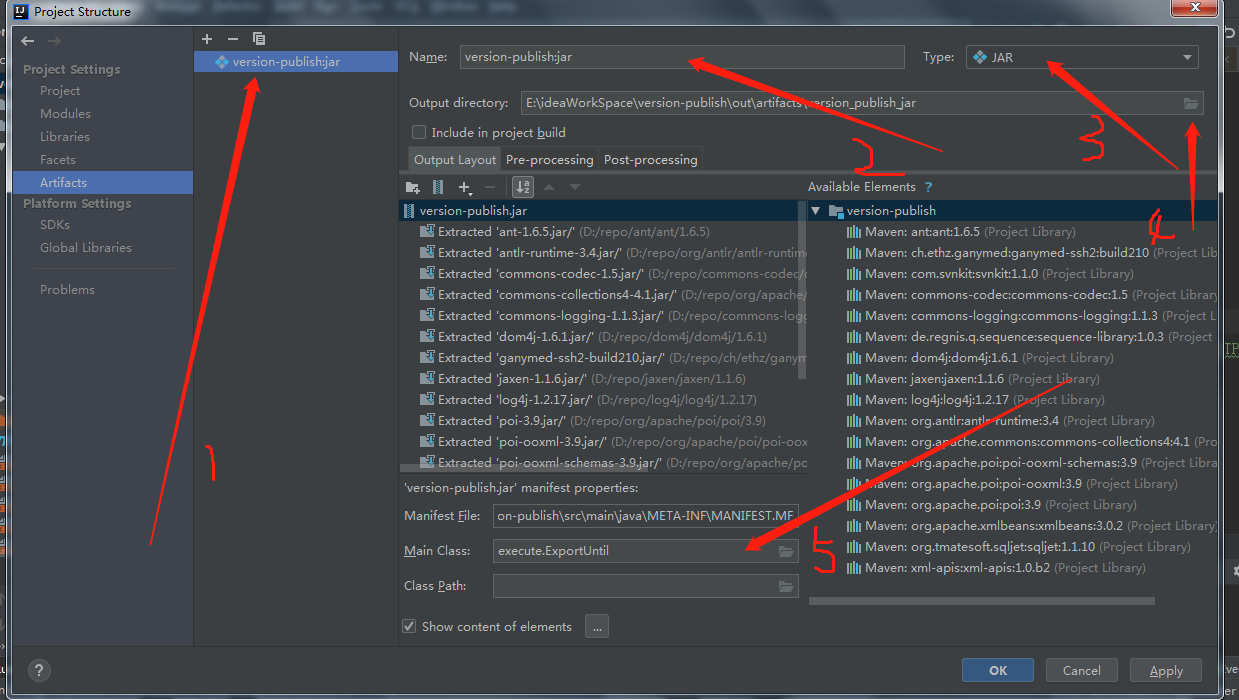Viewport: 1239px width, 700px height.
Task: Click the Manifest File path field
Action: 646,516
